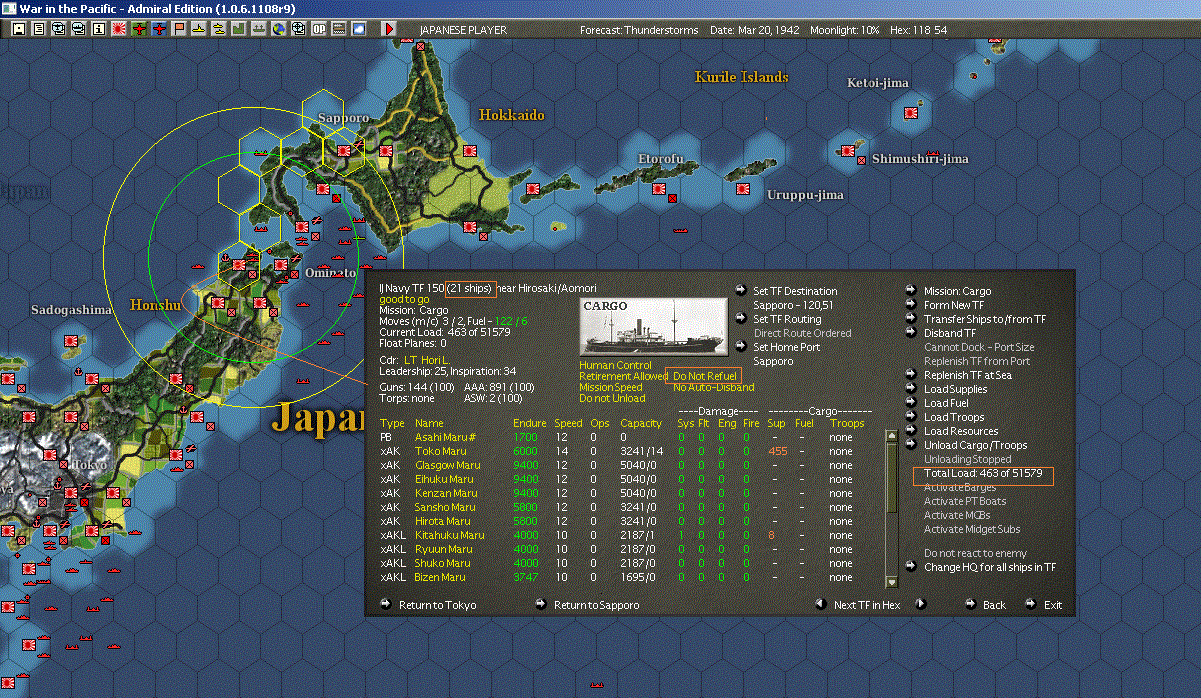Select Load Resources option

click(x=961, y=431)
